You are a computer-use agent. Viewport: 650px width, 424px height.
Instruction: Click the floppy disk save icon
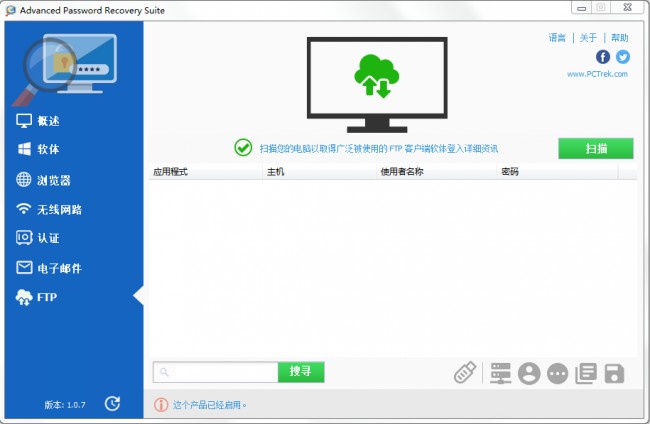614,373
